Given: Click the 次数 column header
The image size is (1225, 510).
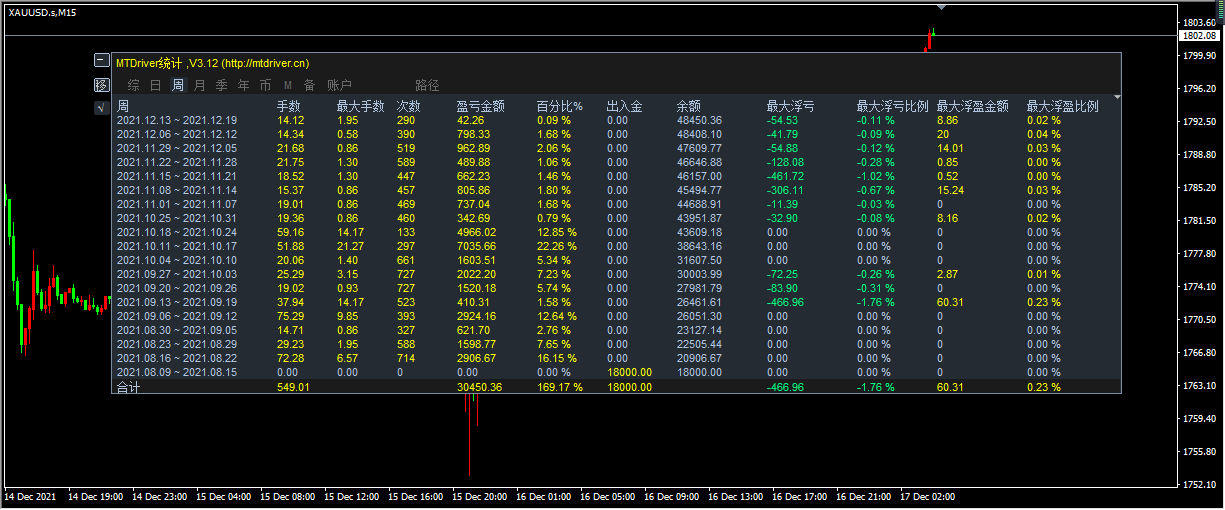Looking at the screenshot, I should point(409,105).
